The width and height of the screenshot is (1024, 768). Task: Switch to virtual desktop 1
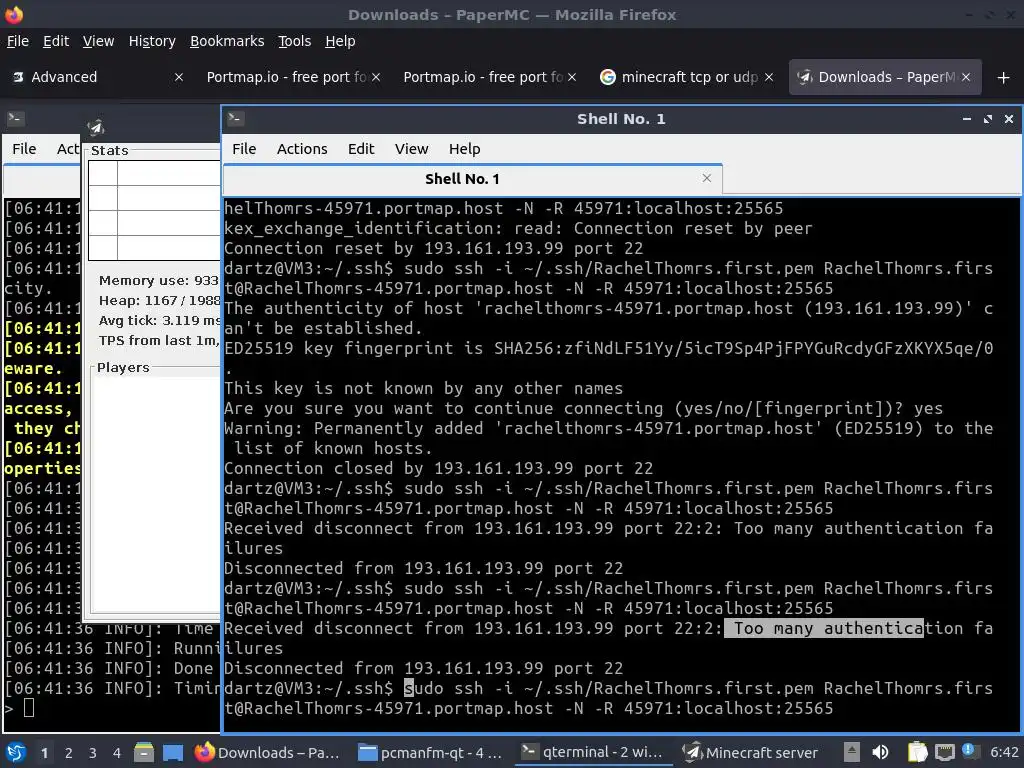tap(44, 753)
